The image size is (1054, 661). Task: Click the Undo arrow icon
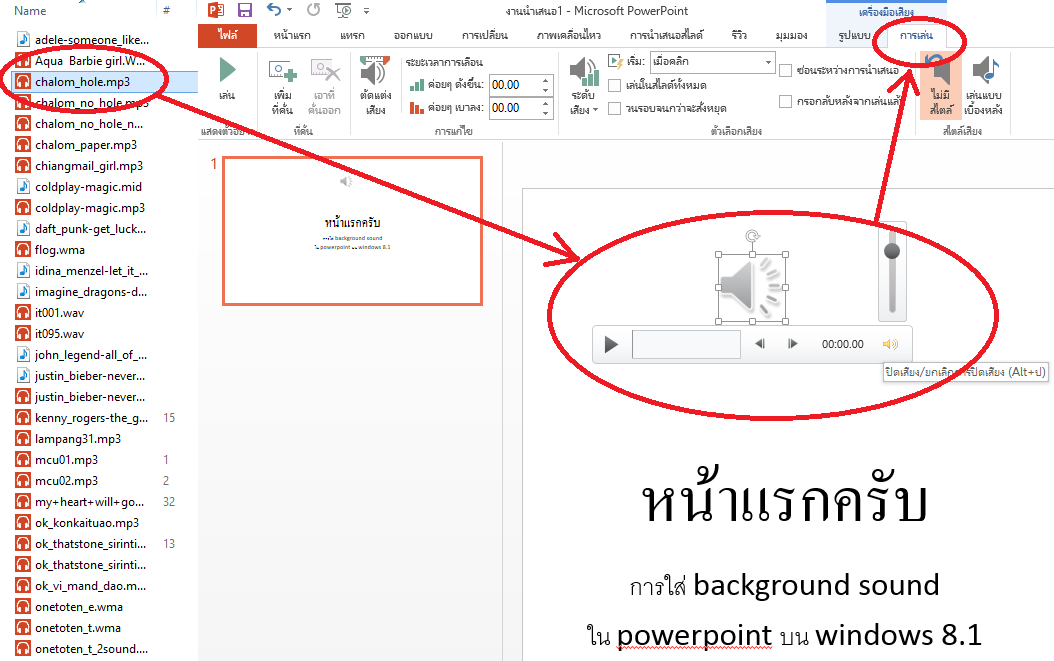274,9
